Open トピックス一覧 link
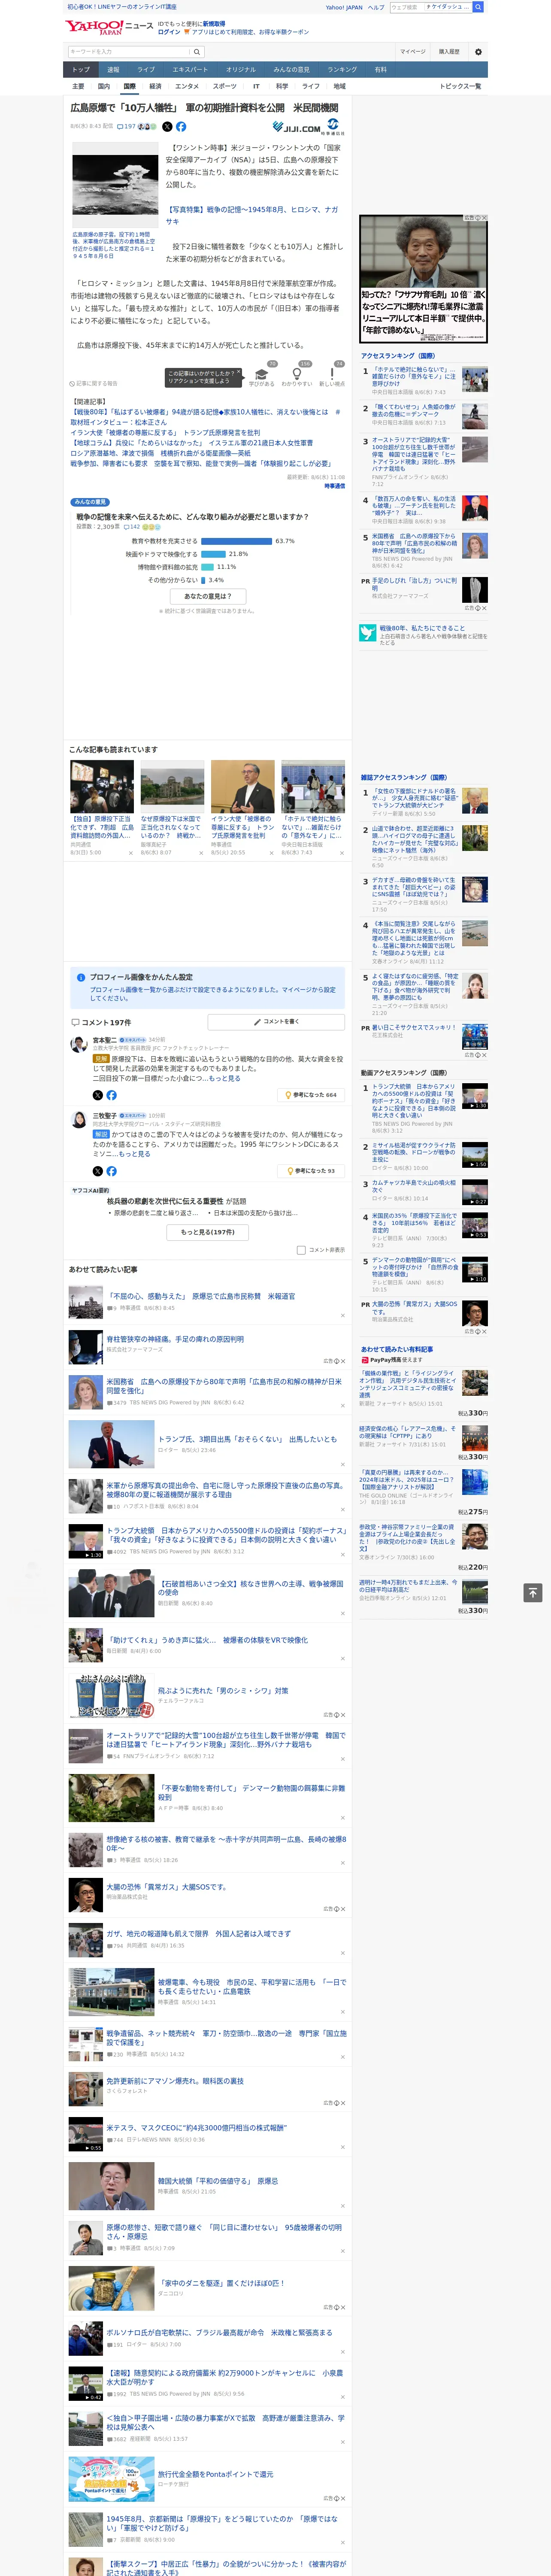 click(x=460, y=86)
